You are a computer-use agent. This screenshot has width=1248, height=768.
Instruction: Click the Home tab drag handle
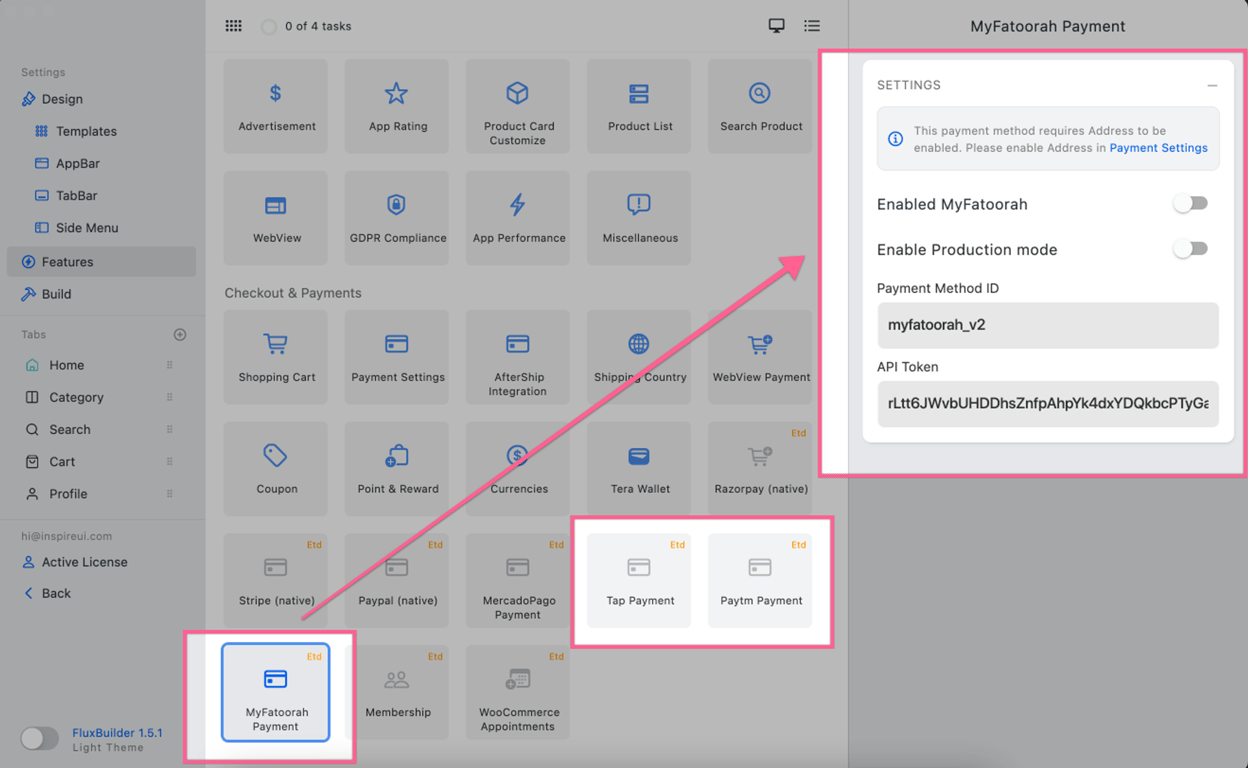[x=169, y=365]
